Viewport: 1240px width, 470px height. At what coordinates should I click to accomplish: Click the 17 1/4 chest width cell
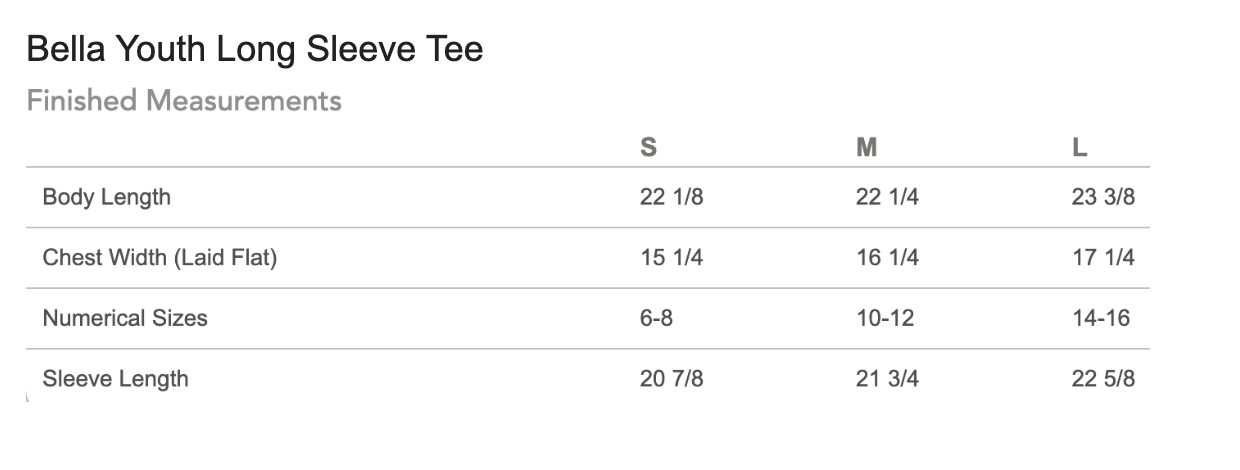1103,258
